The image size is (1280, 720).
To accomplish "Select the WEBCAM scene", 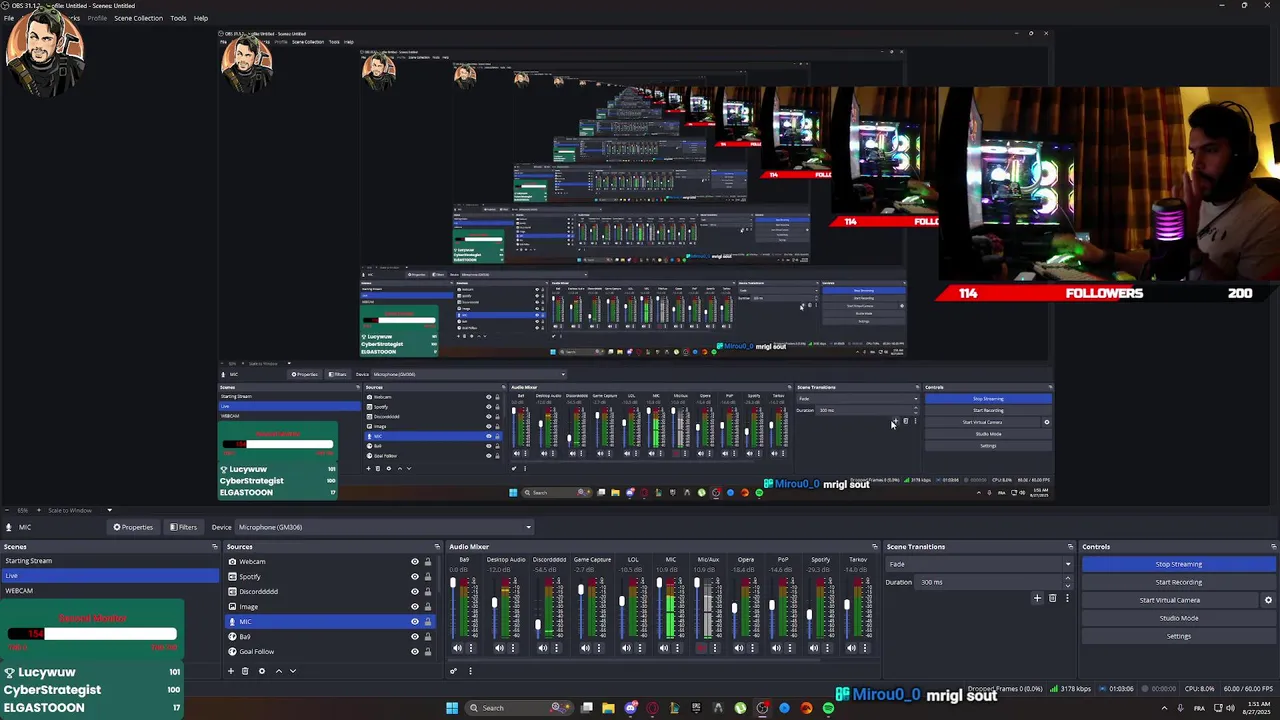I will (110, 591).
